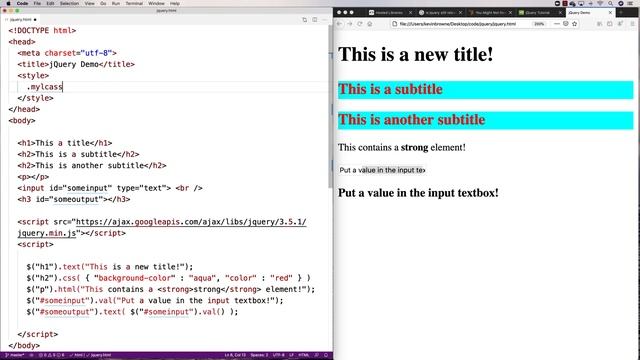Open the Firefox Library icon
The width and height of the screenshot is (640, 360).
(600, 24)
